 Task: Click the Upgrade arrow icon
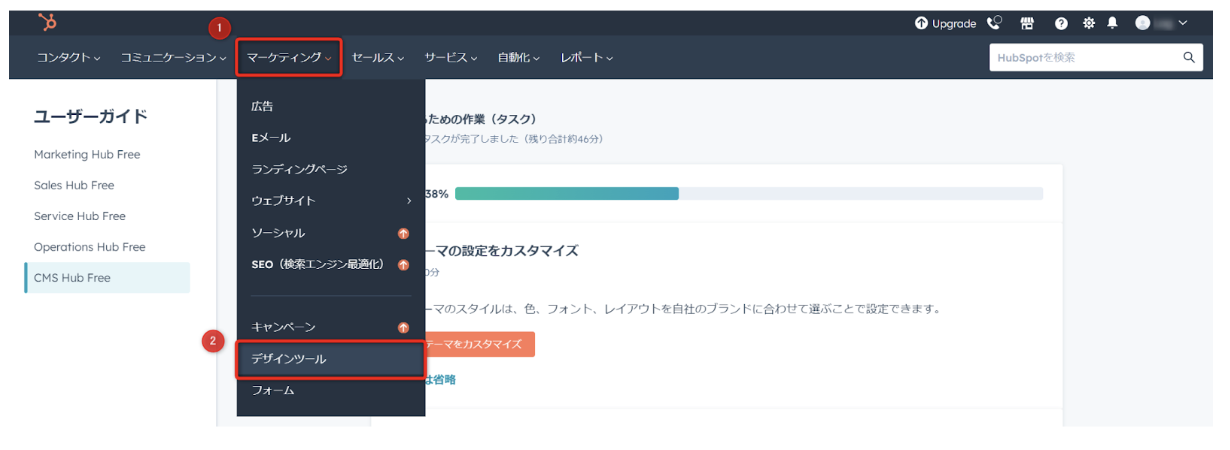click(x=921, y=23)
